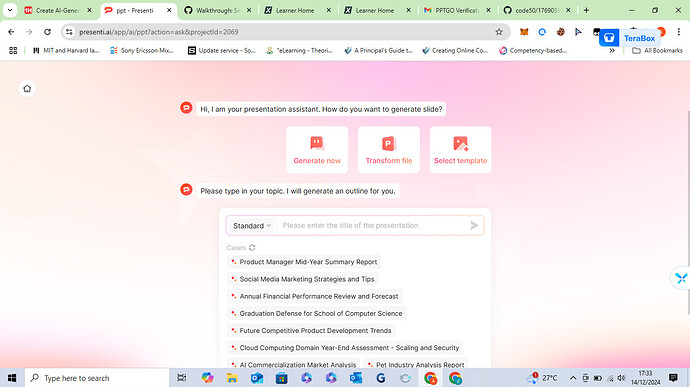
Task: Select Cloud Computing Domain Year-End Assessment case
Action: [345, 348]
